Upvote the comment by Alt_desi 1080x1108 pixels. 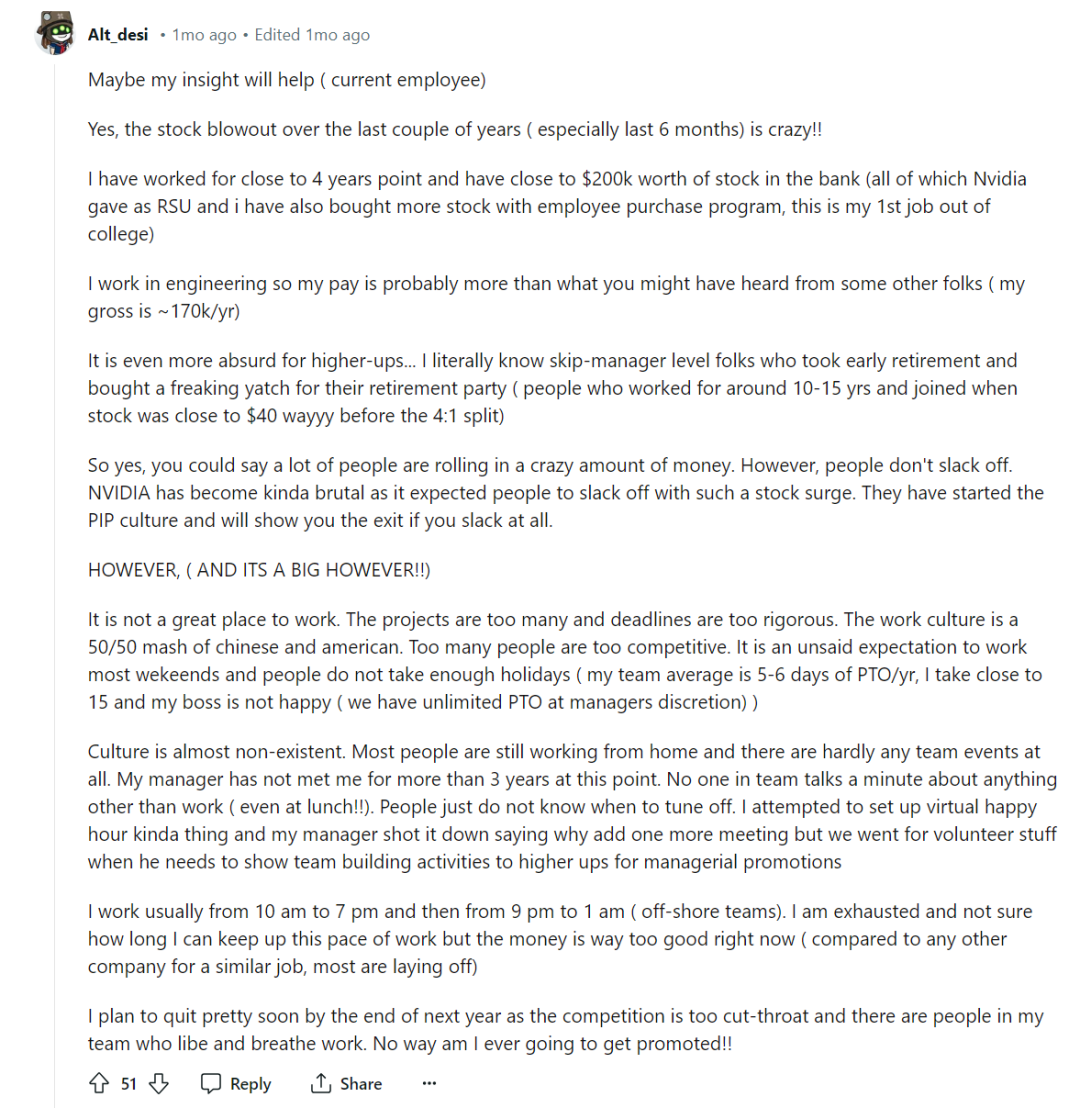click(x=99, y=1083)
